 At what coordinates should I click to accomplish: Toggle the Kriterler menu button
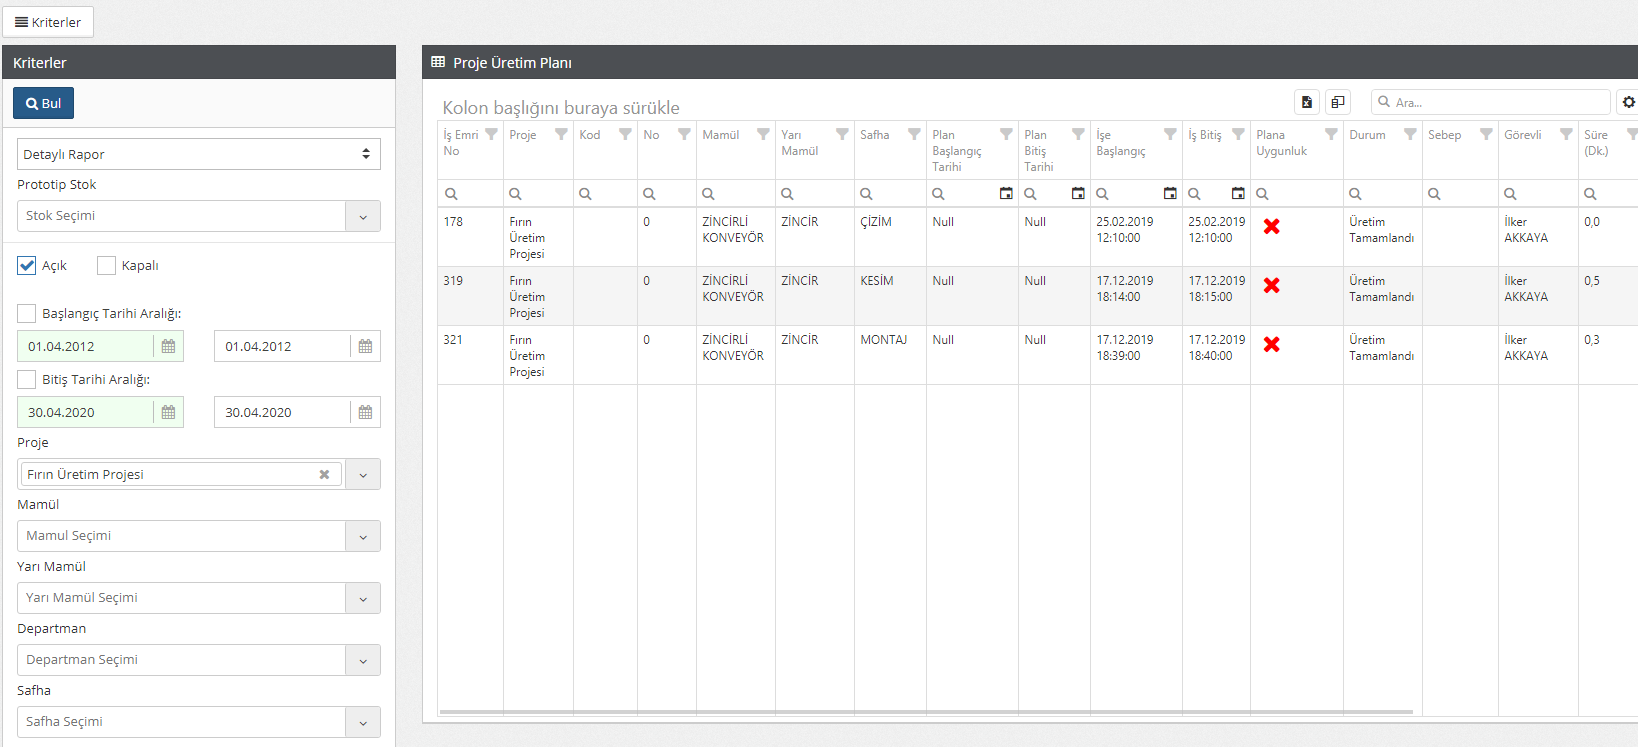pos(48,22)
